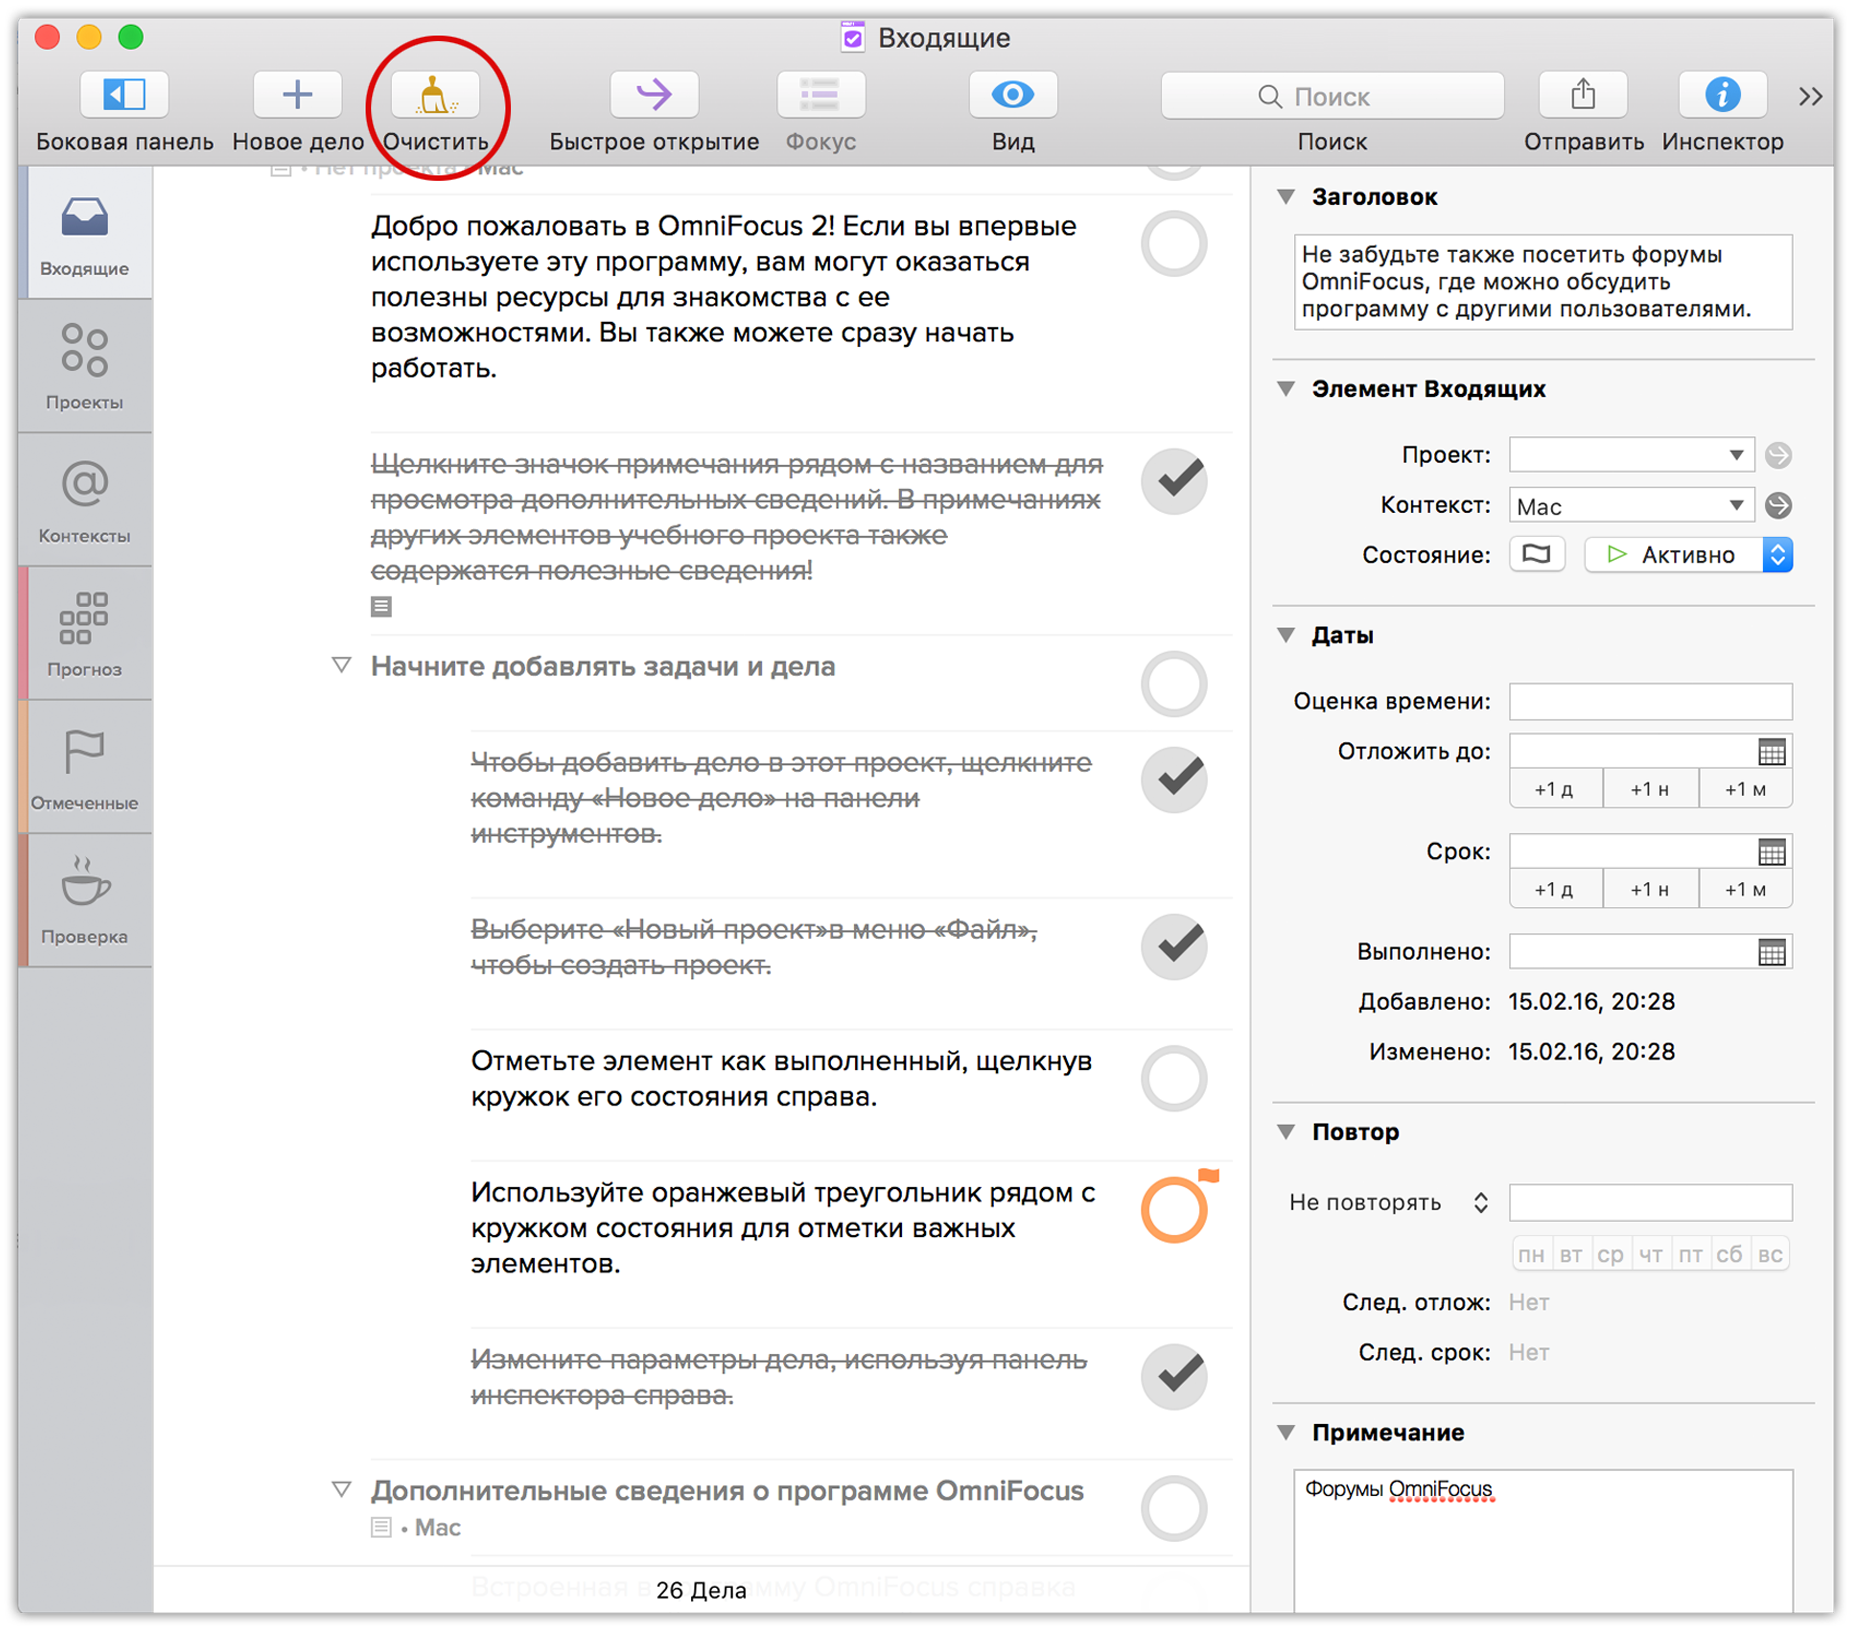
Task: Collapse the Заголовок inspector section
Action: 1287,197
